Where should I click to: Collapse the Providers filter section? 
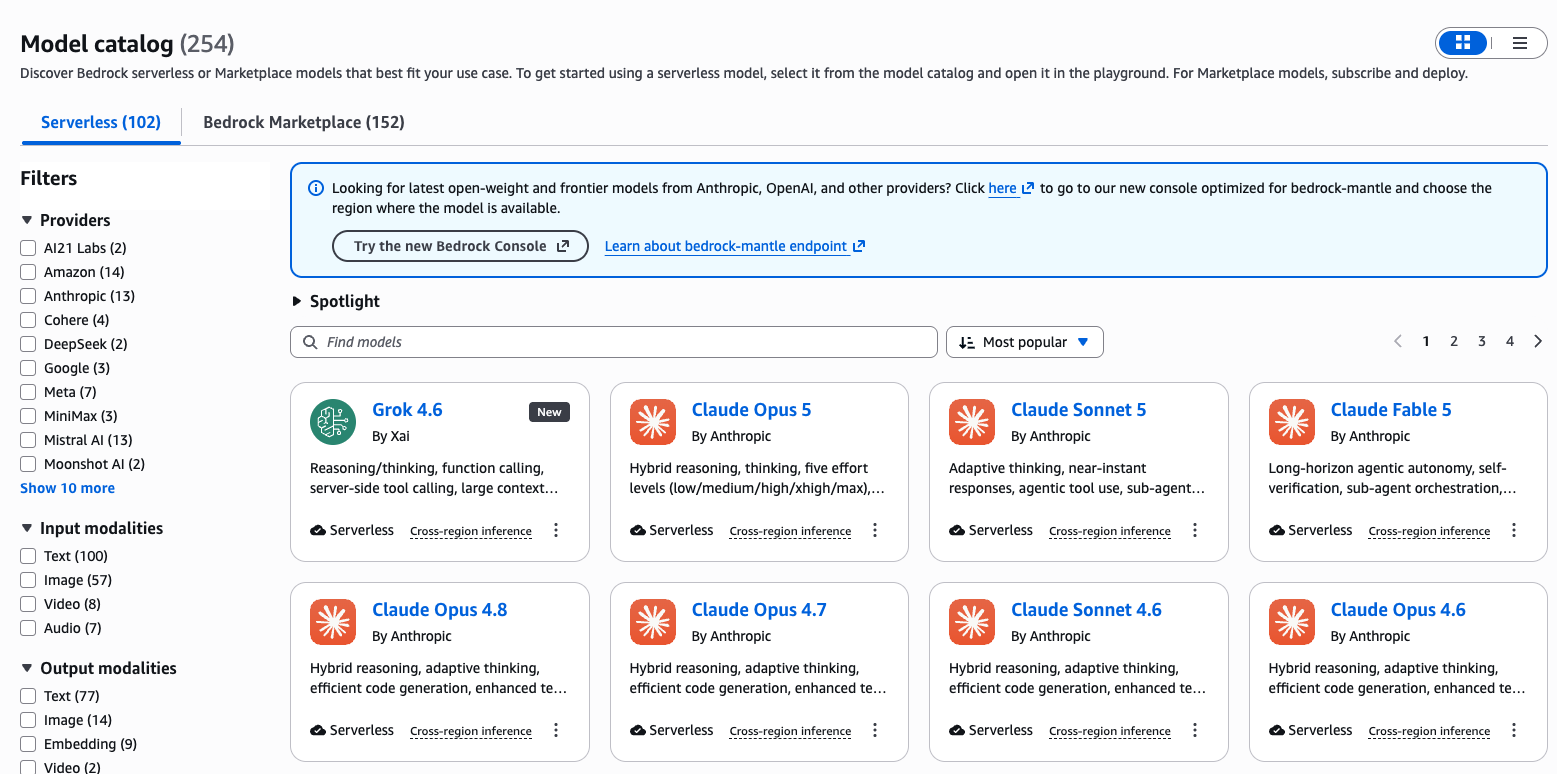26,220
